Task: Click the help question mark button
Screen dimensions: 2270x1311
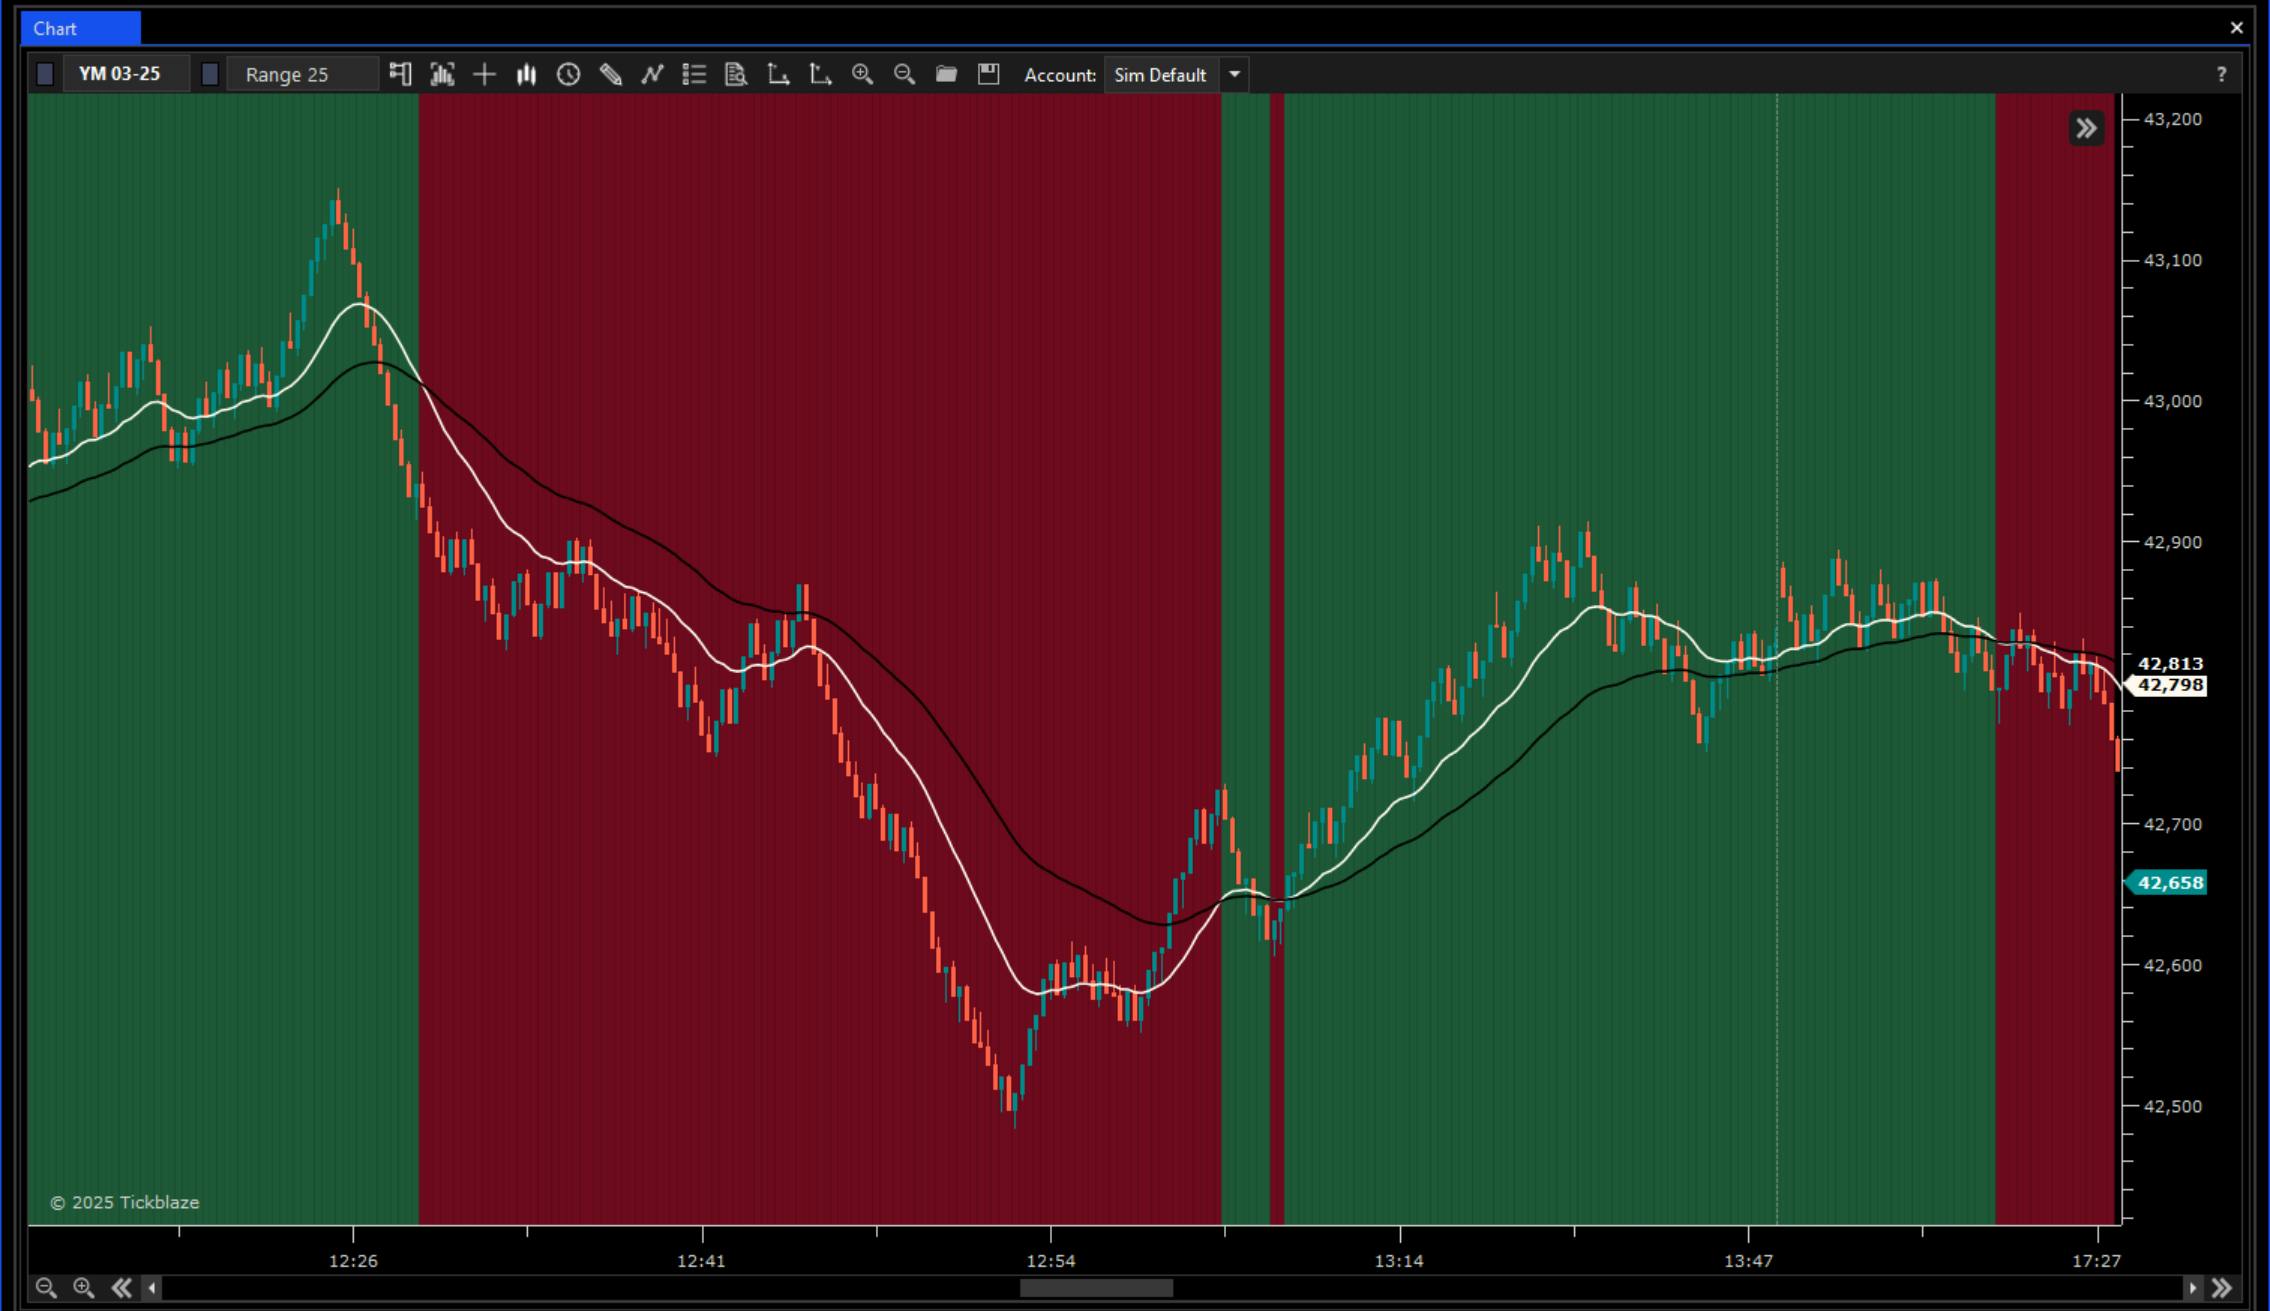Action: pos(2221,74)
